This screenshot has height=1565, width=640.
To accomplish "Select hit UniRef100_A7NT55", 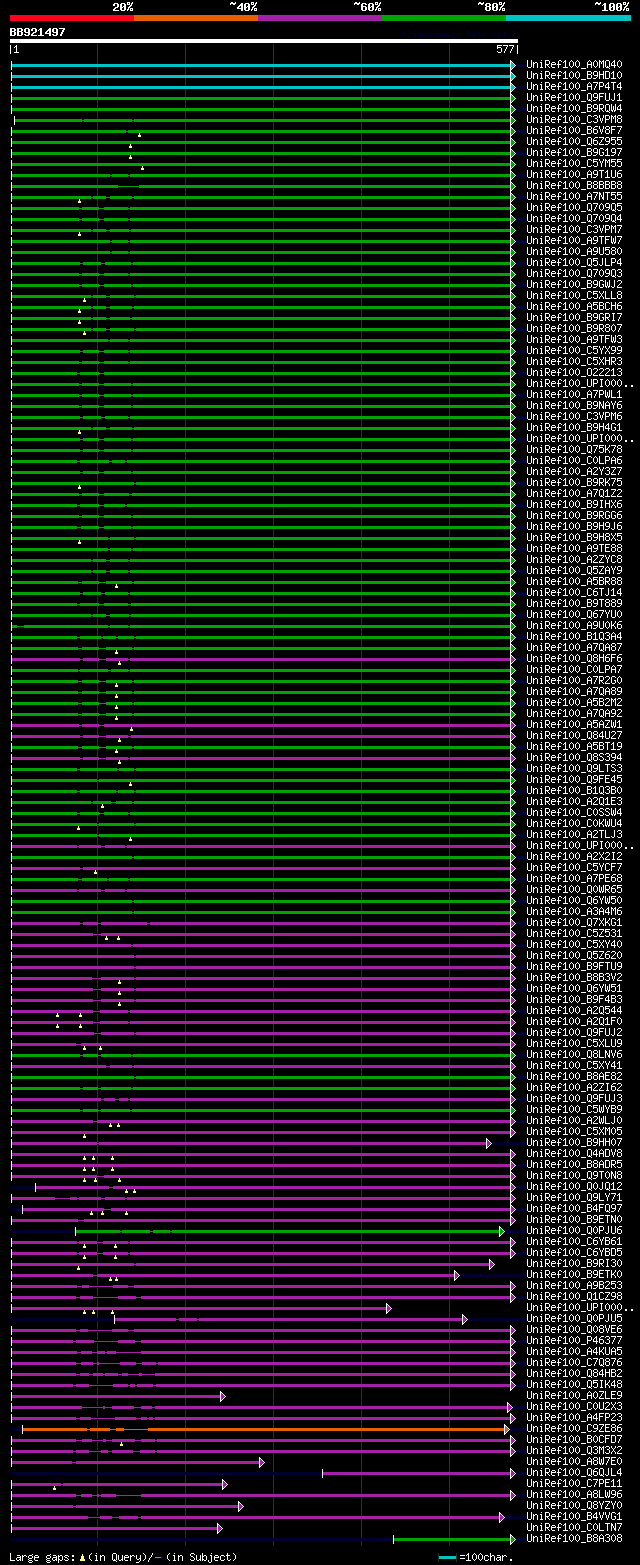I will coord(574,197).
